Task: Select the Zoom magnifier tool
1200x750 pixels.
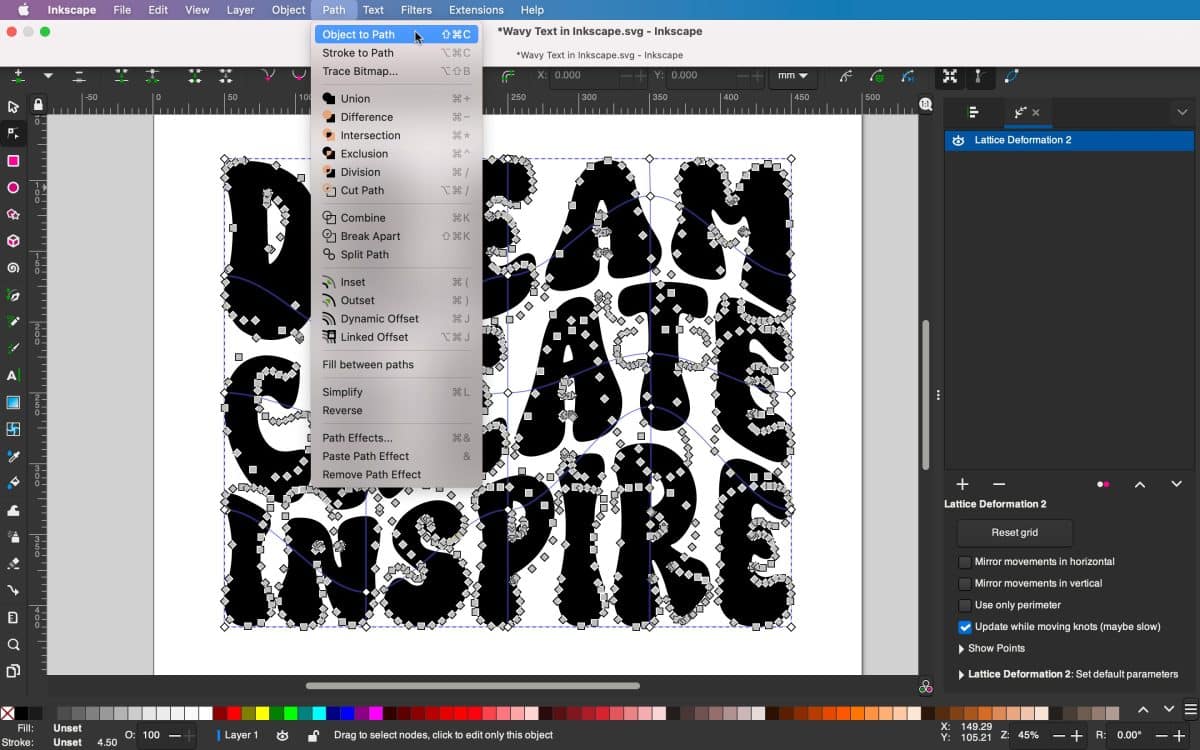Action: click(13, 645)
